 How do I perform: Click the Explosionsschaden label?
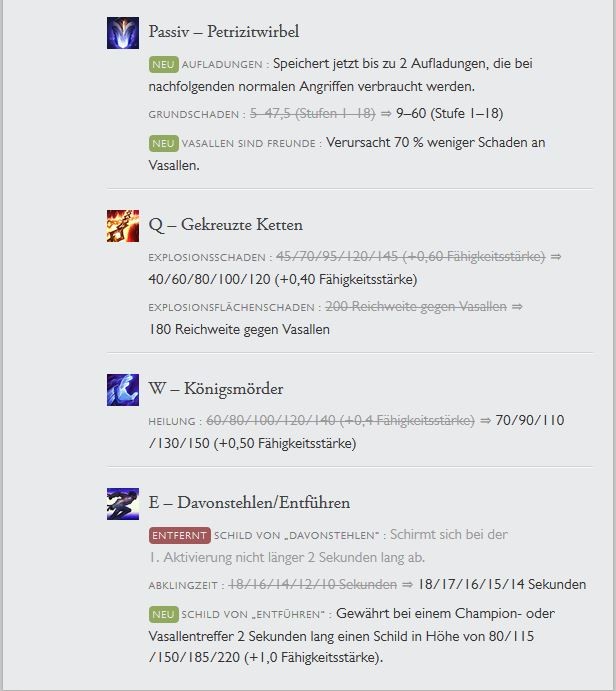tap(207, 257)
